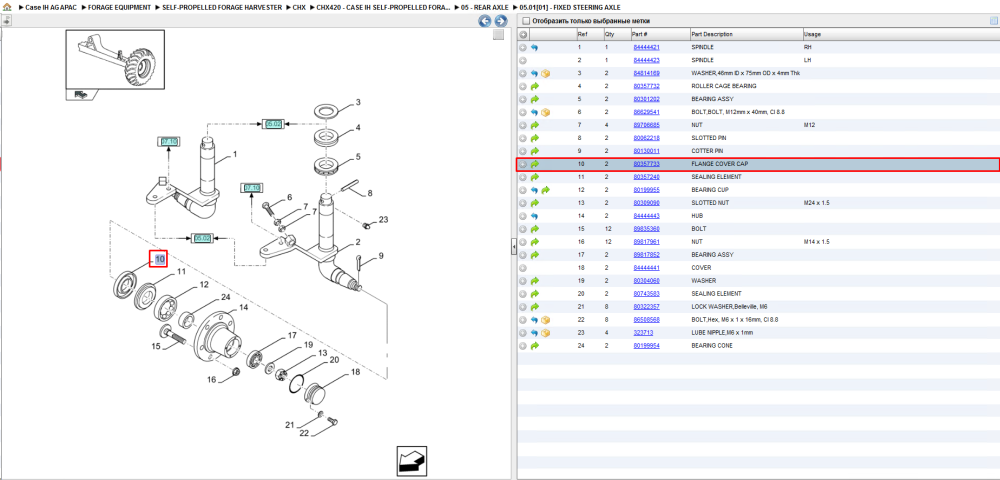Click the green arrow on BEARING CUP row
The image size is (1000, 480).
[x=545, y=190]
